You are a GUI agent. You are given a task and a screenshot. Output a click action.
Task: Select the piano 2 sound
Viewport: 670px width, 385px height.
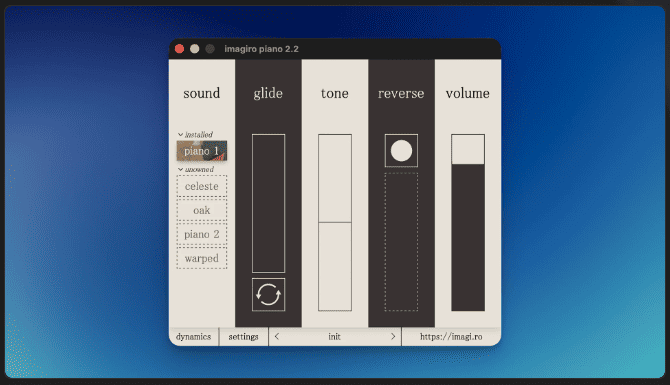click(202, 234)
